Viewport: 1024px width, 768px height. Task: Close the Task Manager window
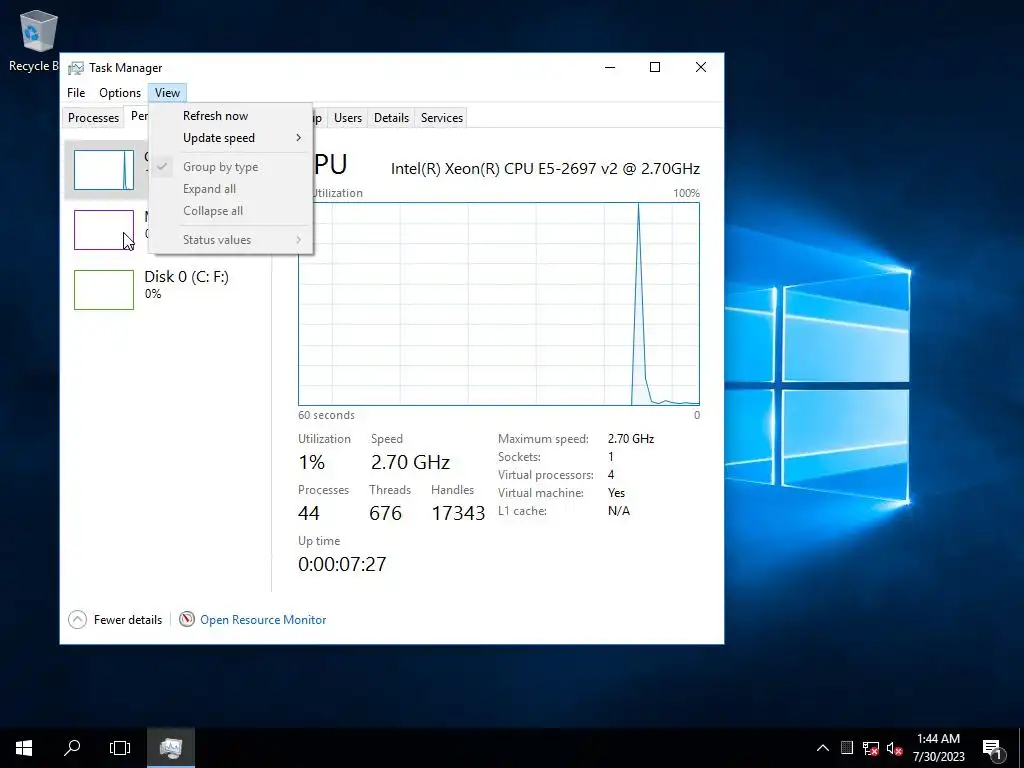coord(701,67)
